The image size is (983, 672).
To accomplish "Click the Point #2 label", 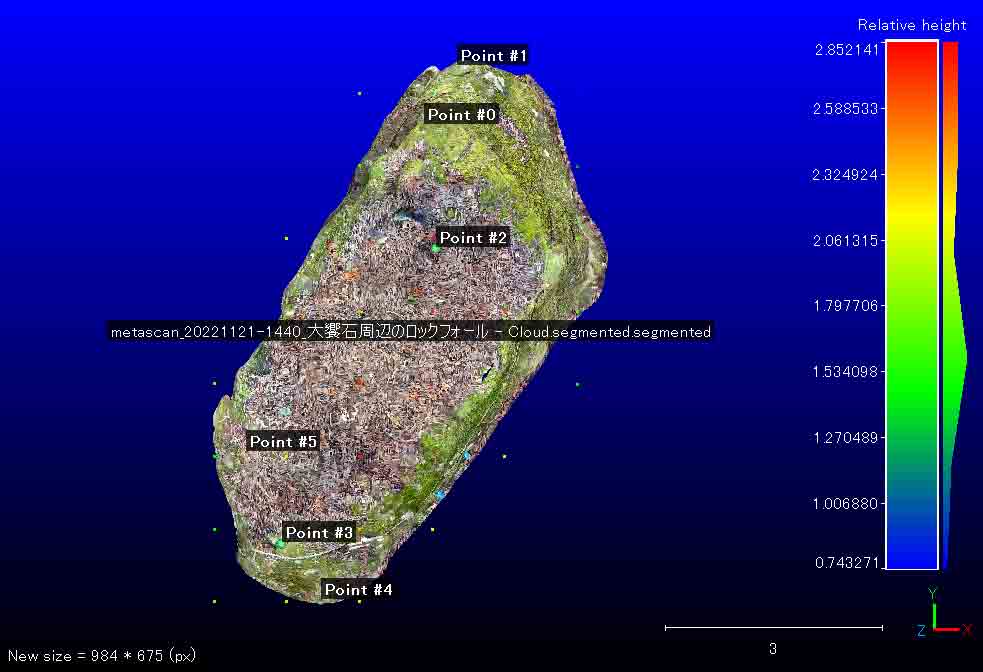I will click(x=473, y=238).
